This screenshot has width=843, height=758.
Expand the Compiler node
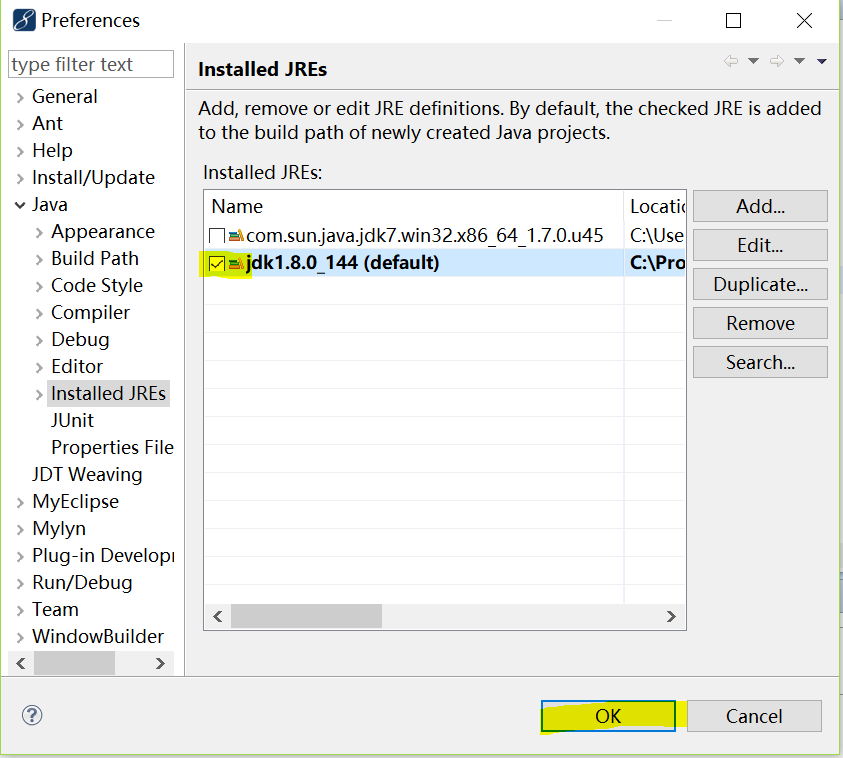pos(39,313)
